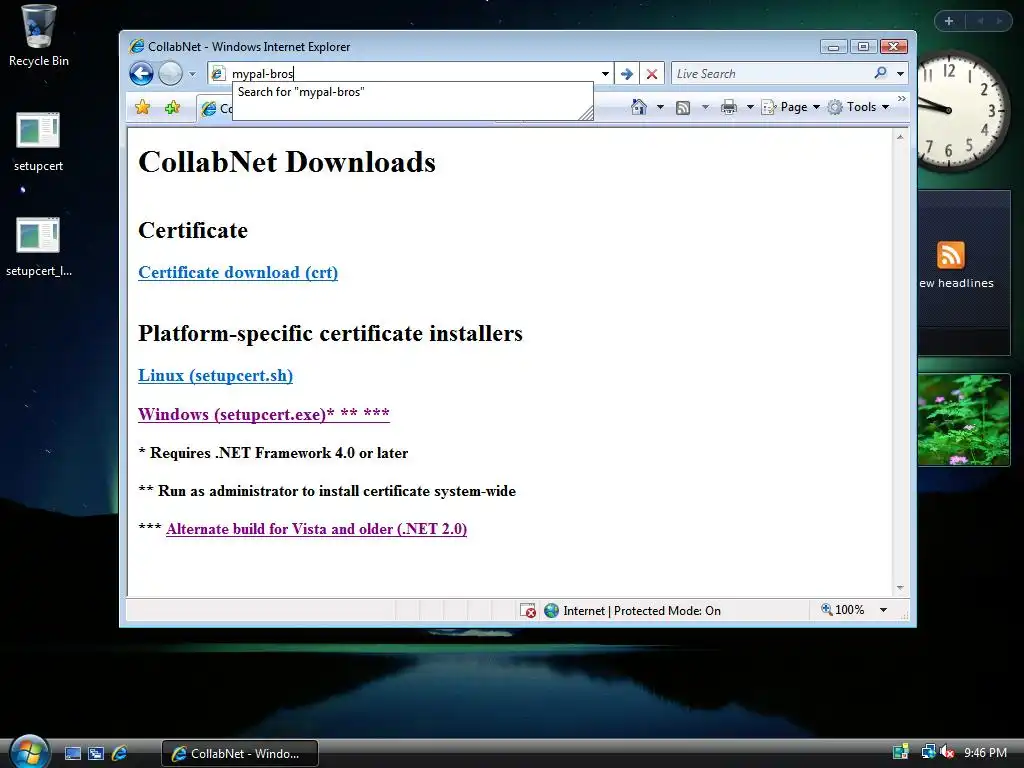Click the RSS Feeds toolbar icon
This screenshot has width=1024, height=768.
(x=683, y=108)
